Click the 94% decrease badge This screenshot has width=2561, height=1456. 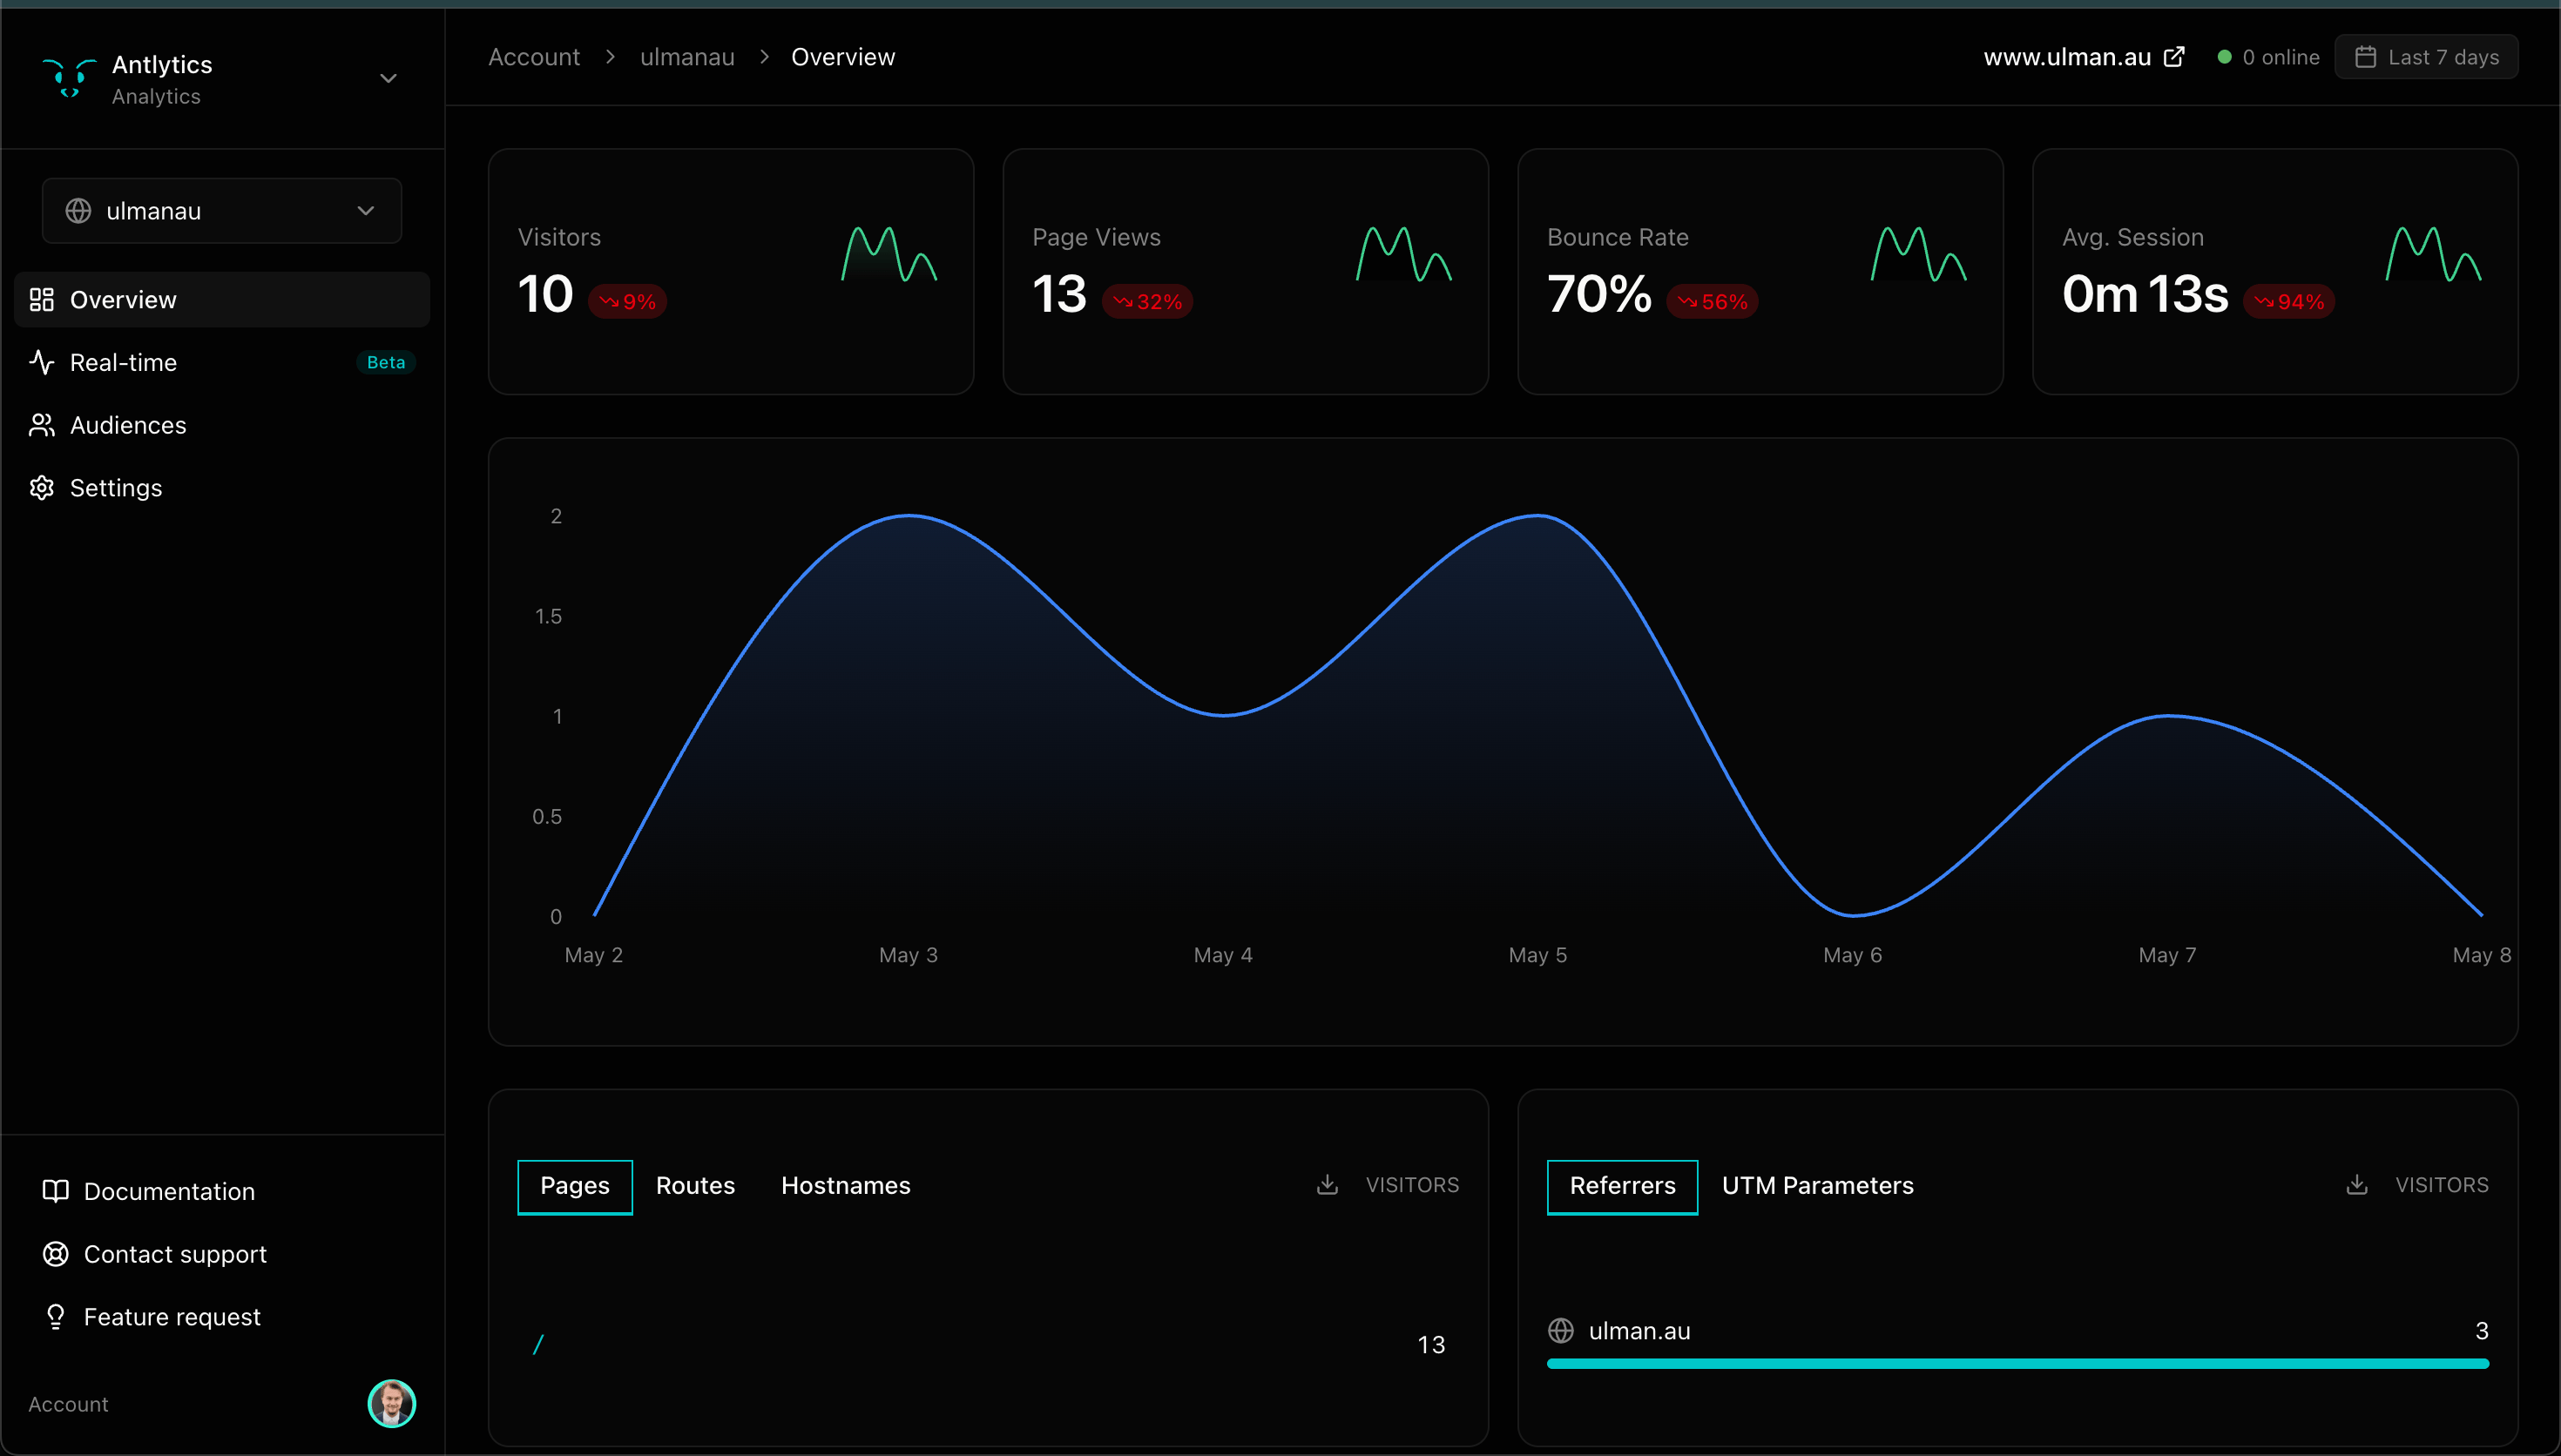(2289, 302)
